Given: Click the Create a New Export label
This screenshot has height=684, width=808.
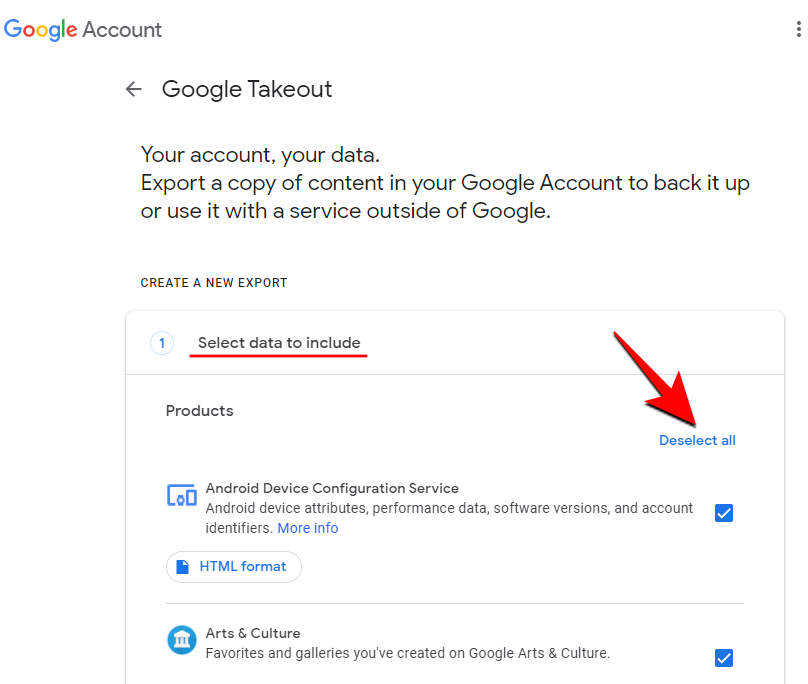Looking at the screenshot, I should click(214, 283).
